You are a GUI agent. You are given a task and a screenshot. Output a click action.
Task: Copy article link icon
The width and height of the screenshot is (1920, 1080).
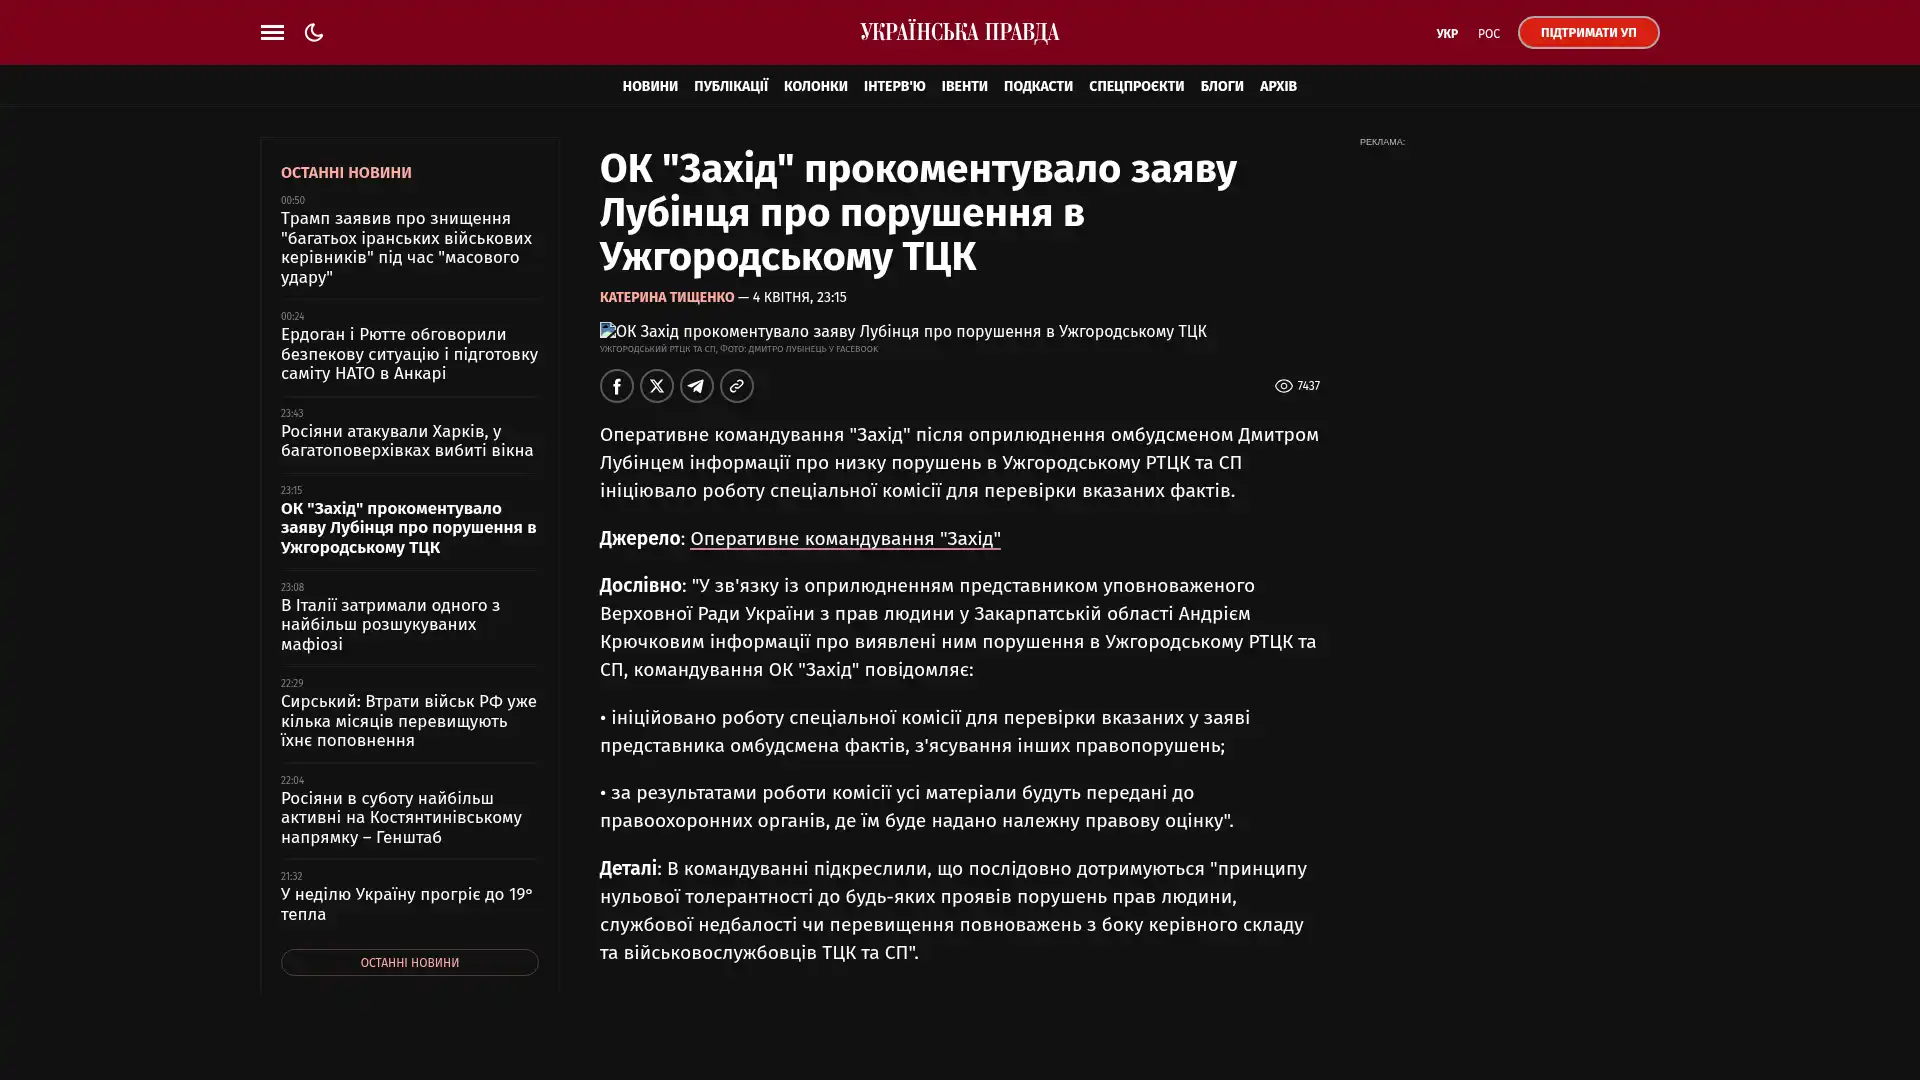coord(736,386)
